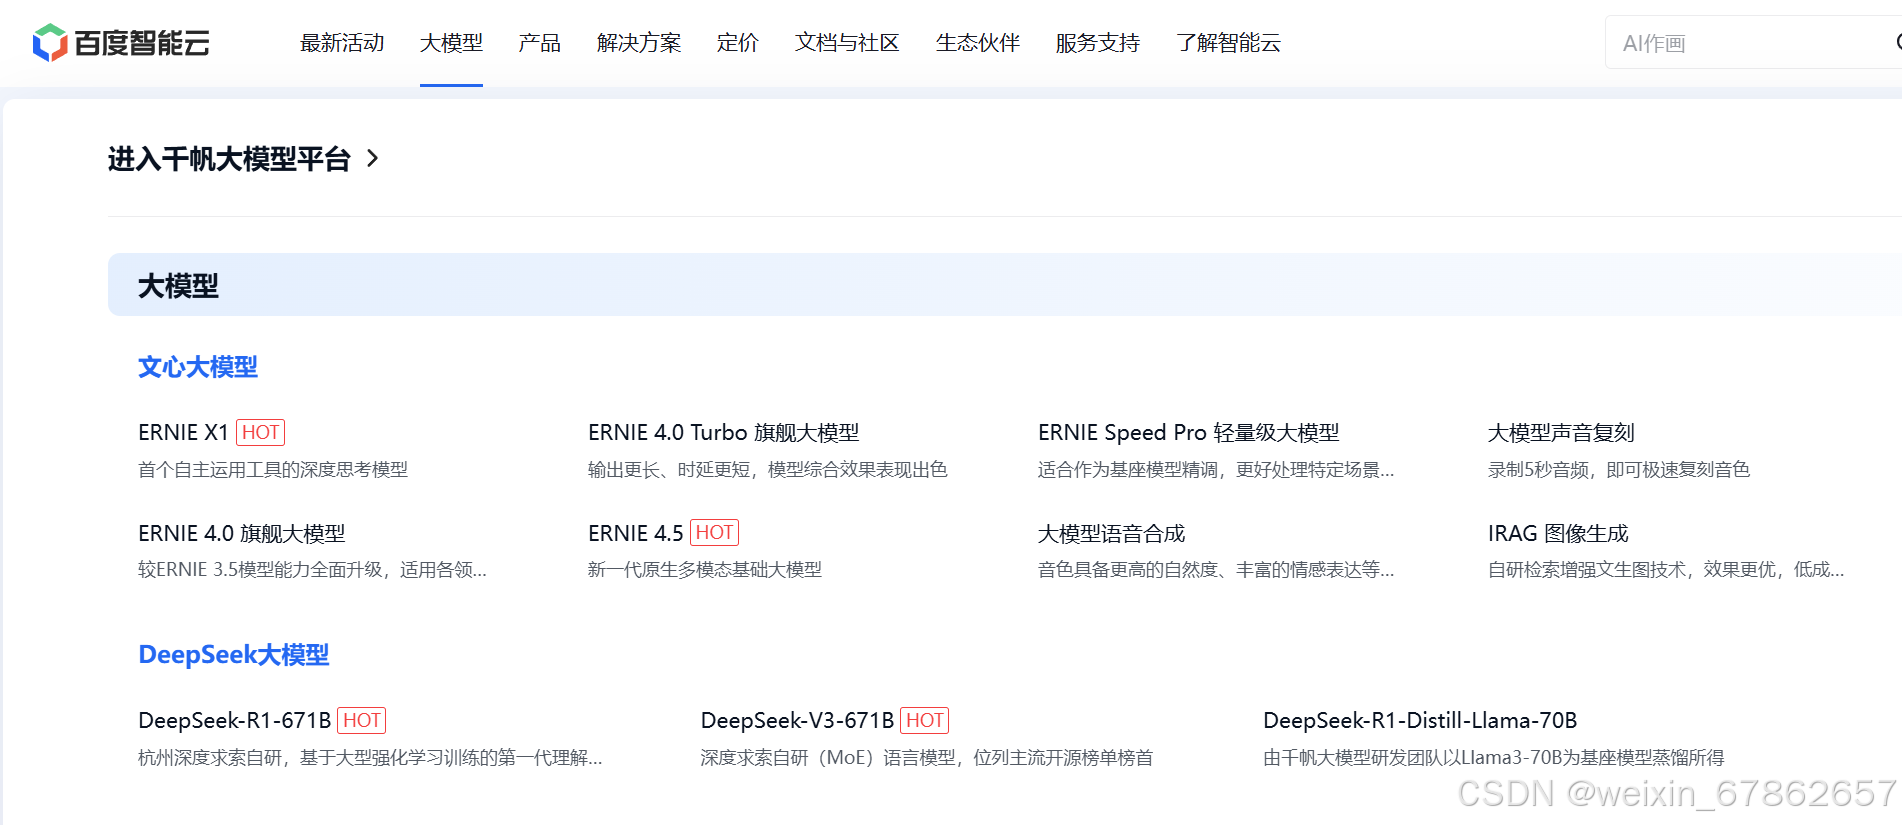Viewport: 1902px width, 825px height.
Task: Open the 生态伙伴 menu
Action: [978, 43]
